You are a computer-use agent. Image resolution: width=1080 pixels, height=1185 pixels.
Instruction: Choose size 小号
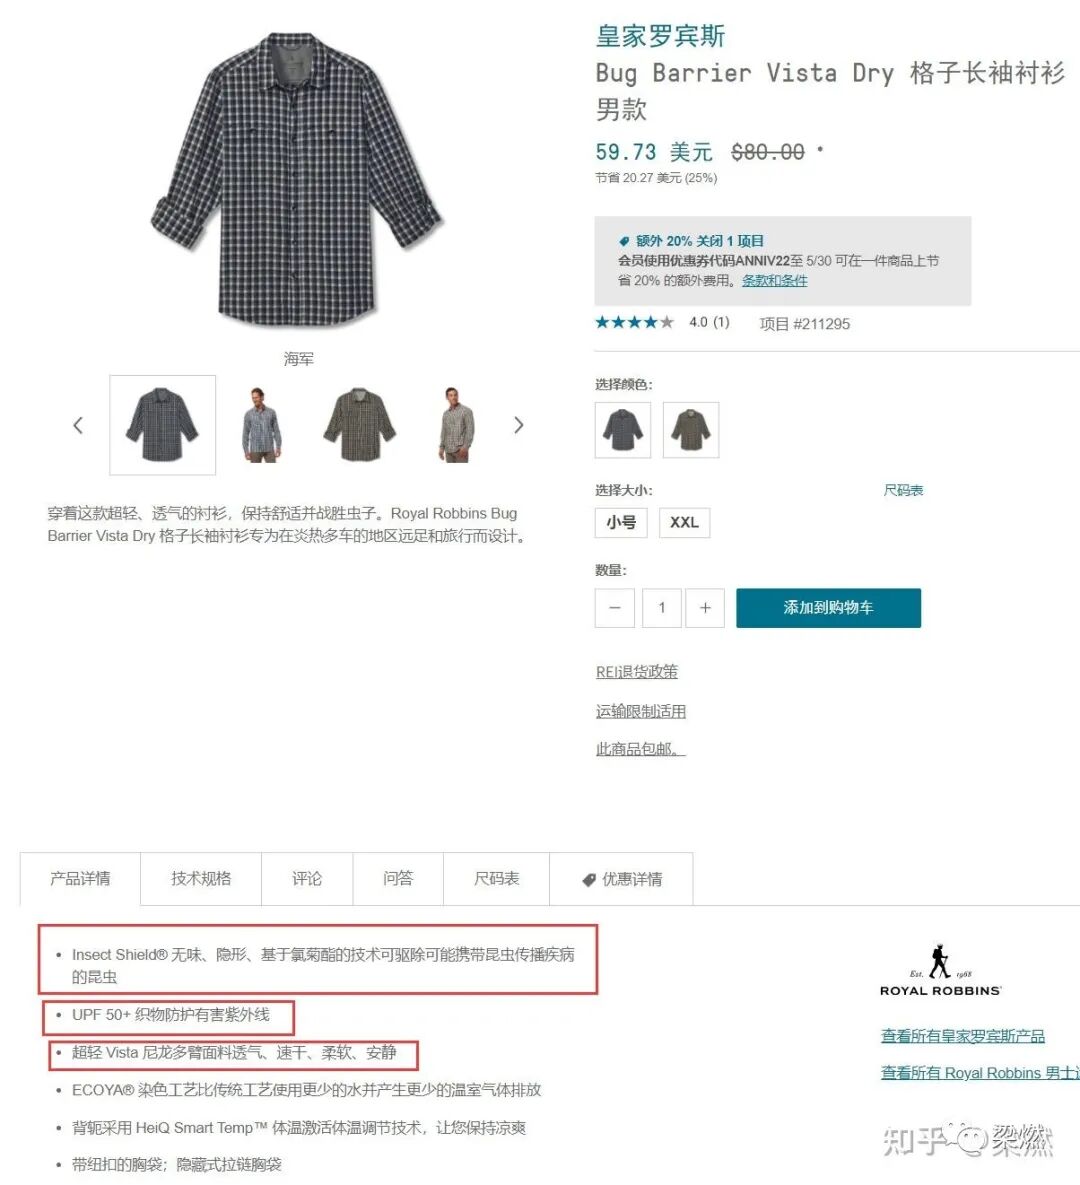tap(621, 522)
